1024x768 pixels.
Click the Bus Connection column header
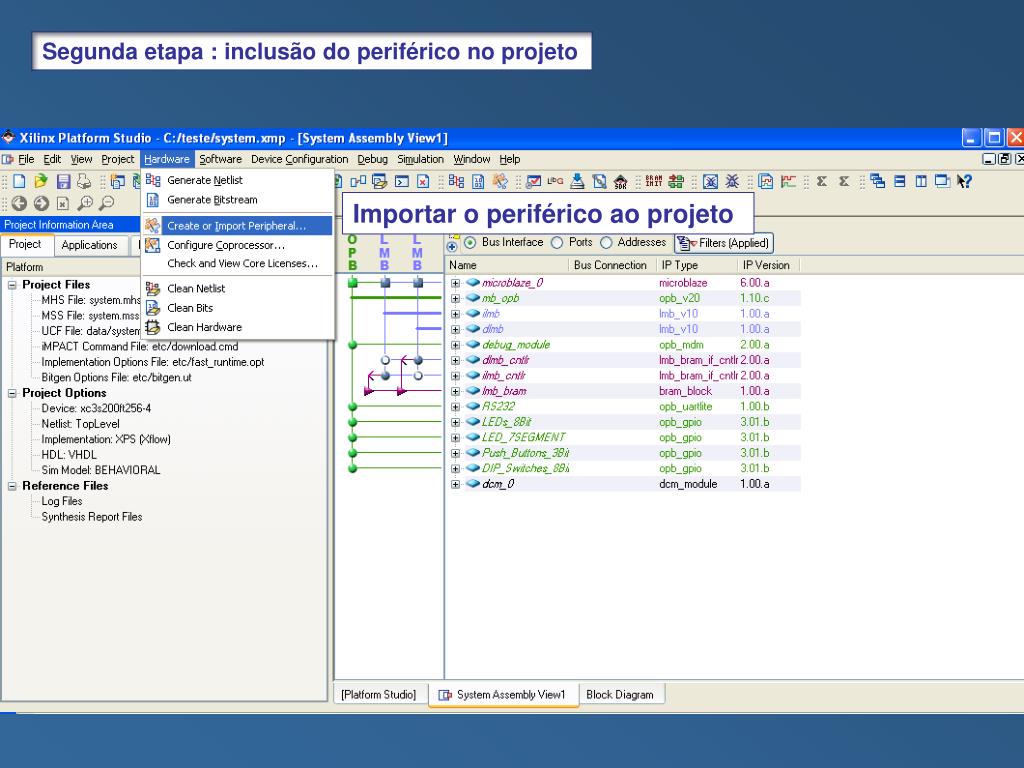point(613,265)
